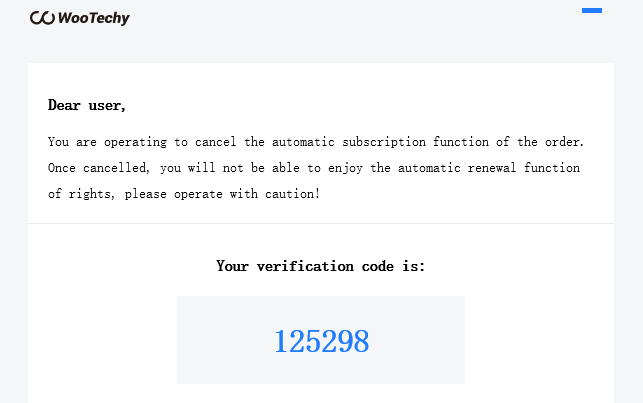Click "Your verification code is:" heading
The height and width of the screenshot is (403, 643).
tap(321, 266)
